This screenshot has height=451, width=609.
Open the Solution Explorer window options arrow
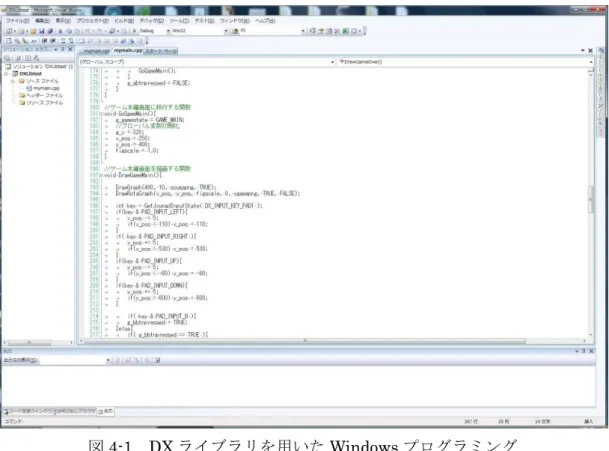[x=56, y=49]
